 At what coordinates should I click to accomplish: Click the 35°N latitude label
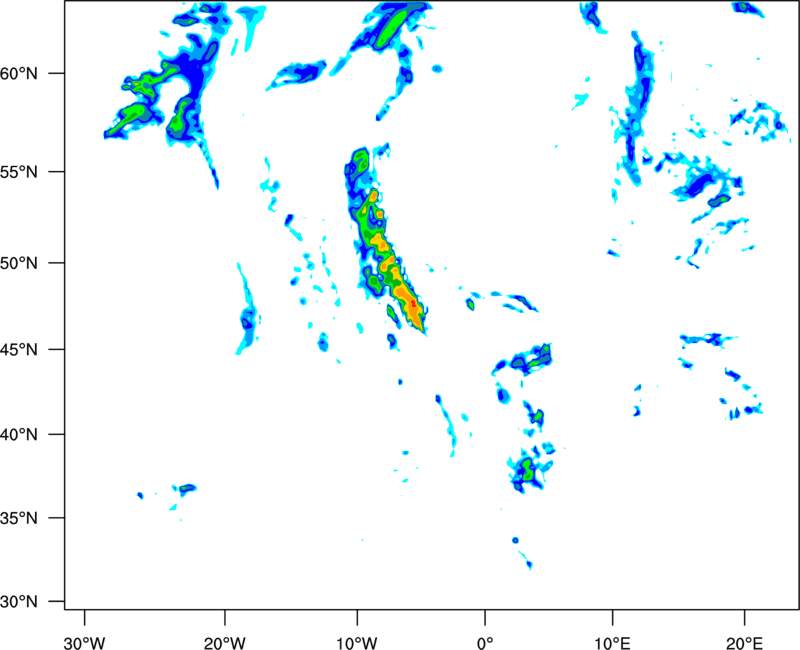tap(19, 518)
